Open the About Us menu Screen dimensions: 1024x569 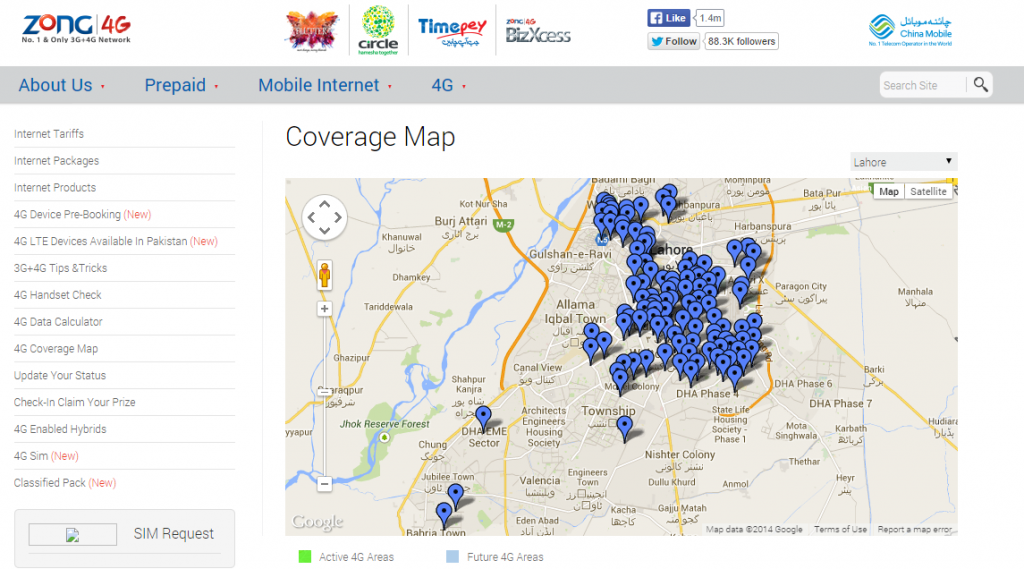(x=56, y=85)
